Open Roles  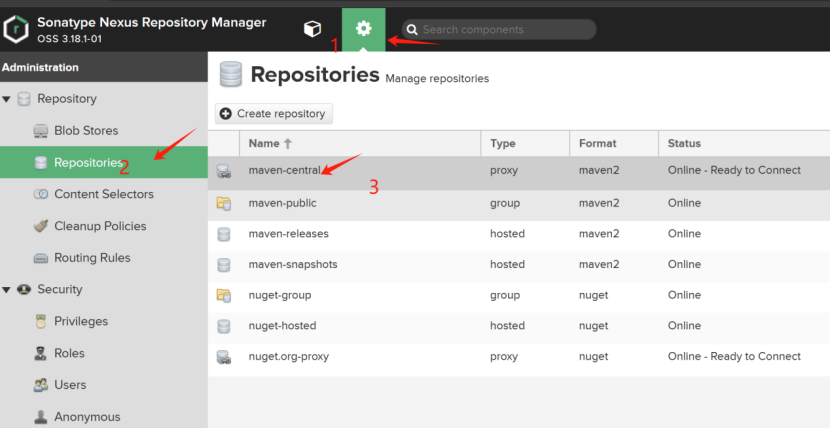pos(69,353)
